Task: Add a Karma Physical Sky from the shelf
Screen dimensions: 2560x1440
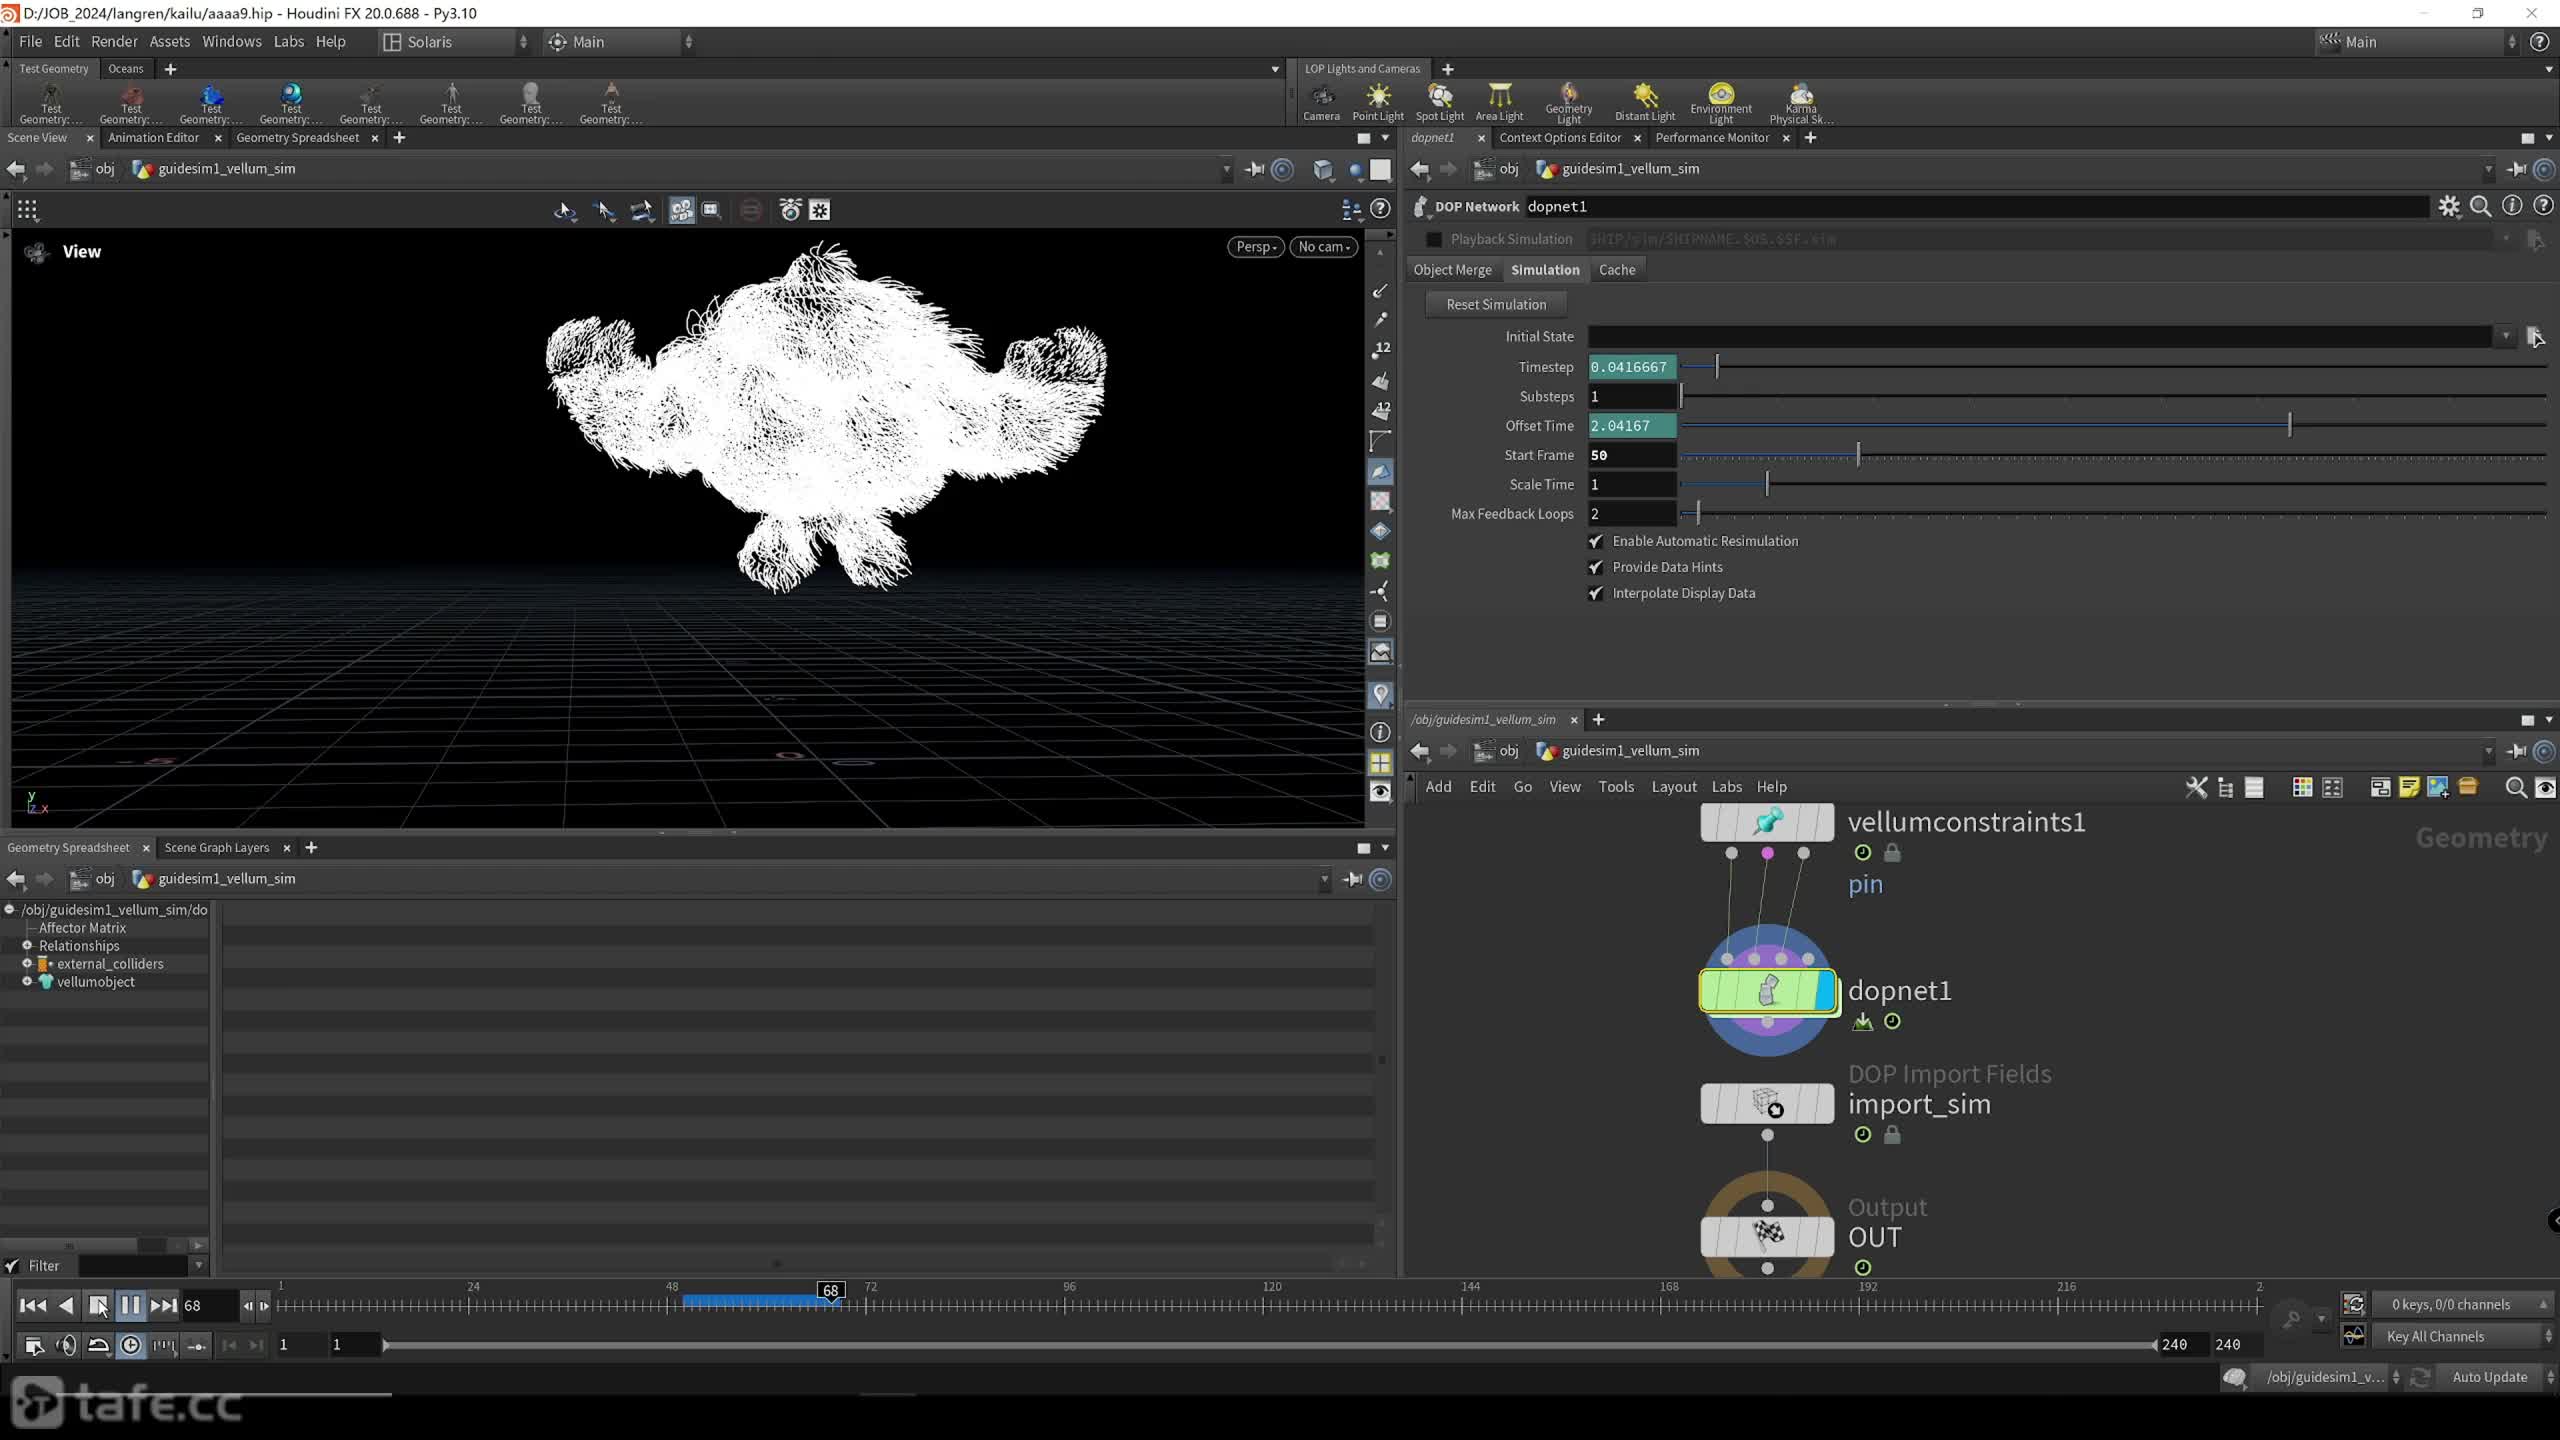Action: tap(1801, 103)
